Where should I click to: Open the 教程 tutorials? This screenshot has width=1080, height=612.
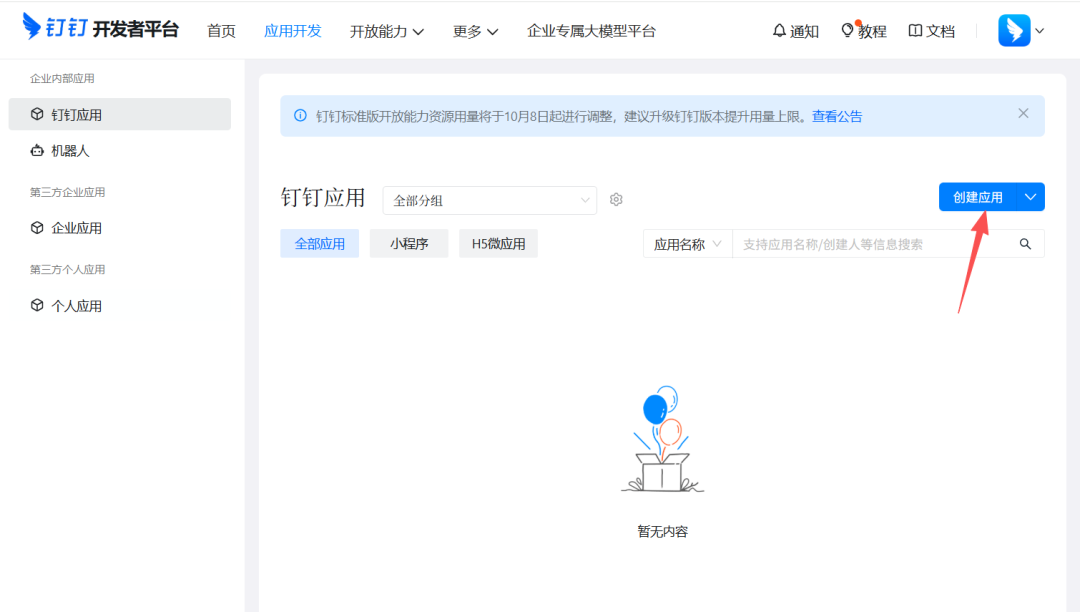864,30
